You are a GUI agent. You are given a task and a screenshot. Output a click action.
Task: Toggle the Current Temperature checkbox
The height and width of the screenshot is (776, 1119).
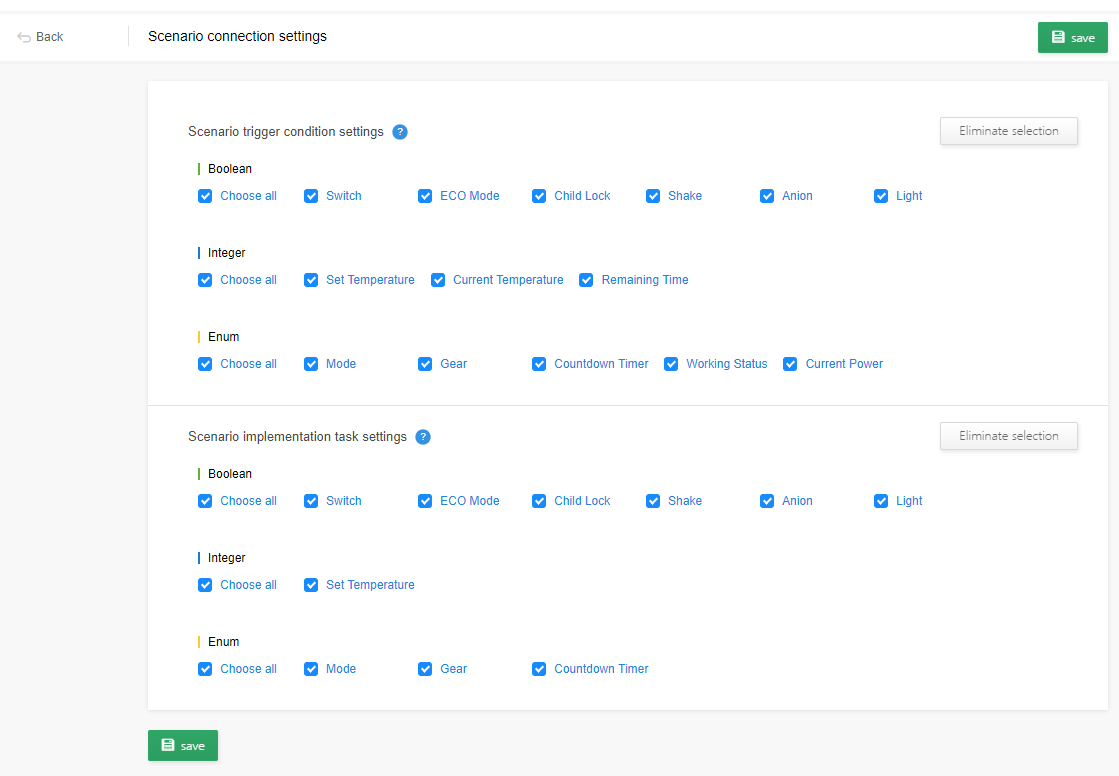tap(437, 280)
